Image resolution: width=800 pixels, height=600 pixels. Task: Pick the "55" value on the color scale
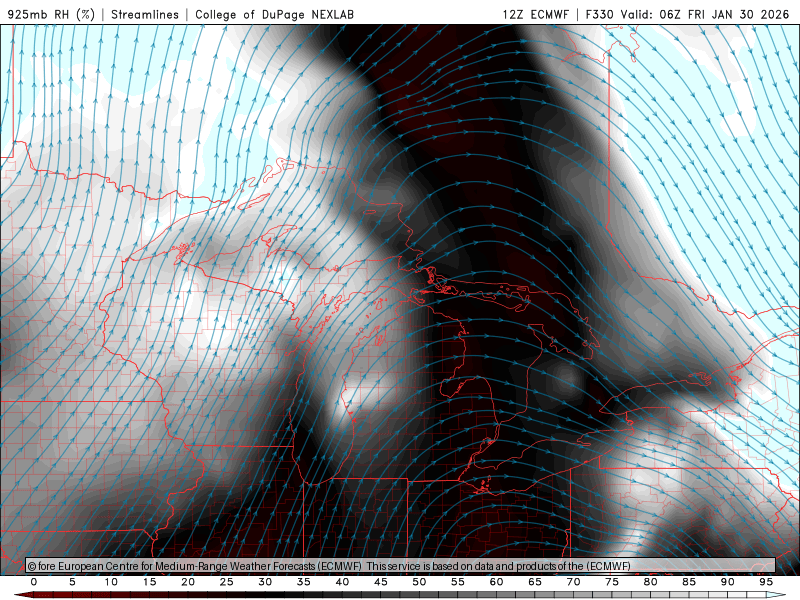pyautogui.click(x=458, y=582)
